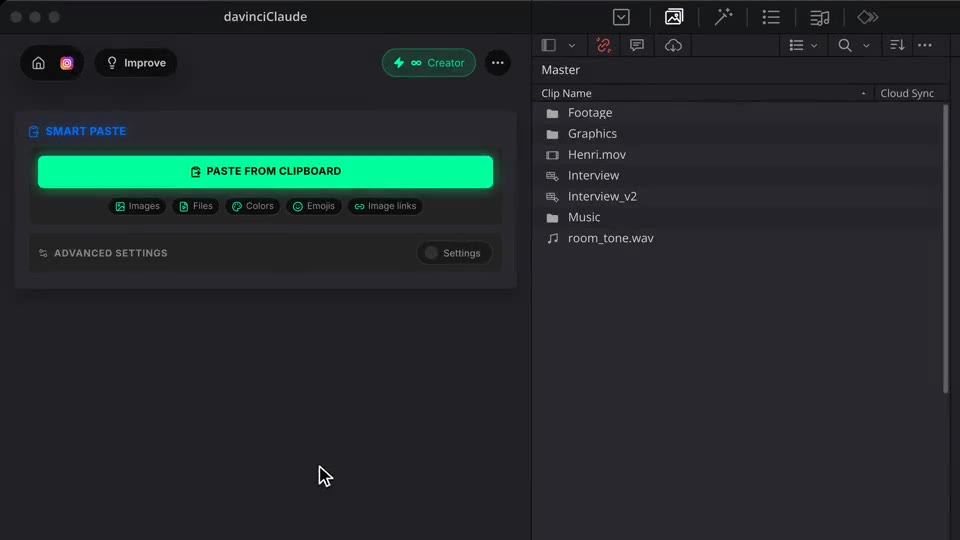Open the search options chevron
The image size is (960, 540).
pos(866,45)
